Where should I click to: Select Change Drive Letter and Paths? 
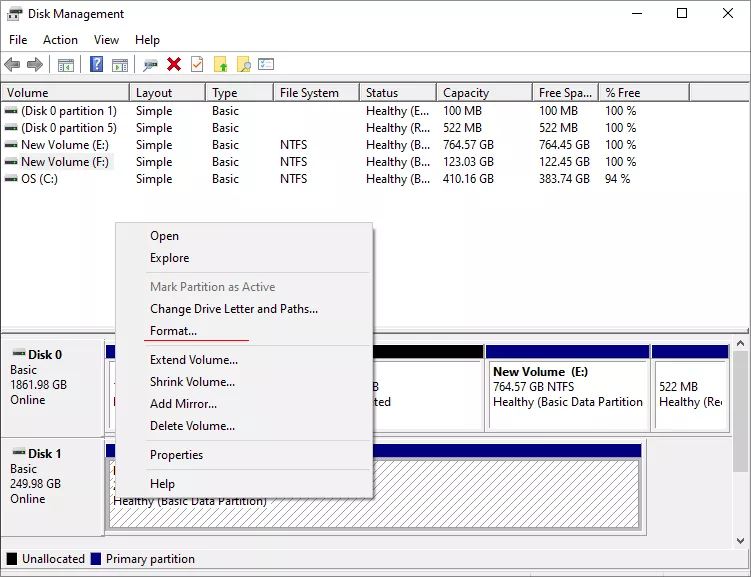pos(244,309)
